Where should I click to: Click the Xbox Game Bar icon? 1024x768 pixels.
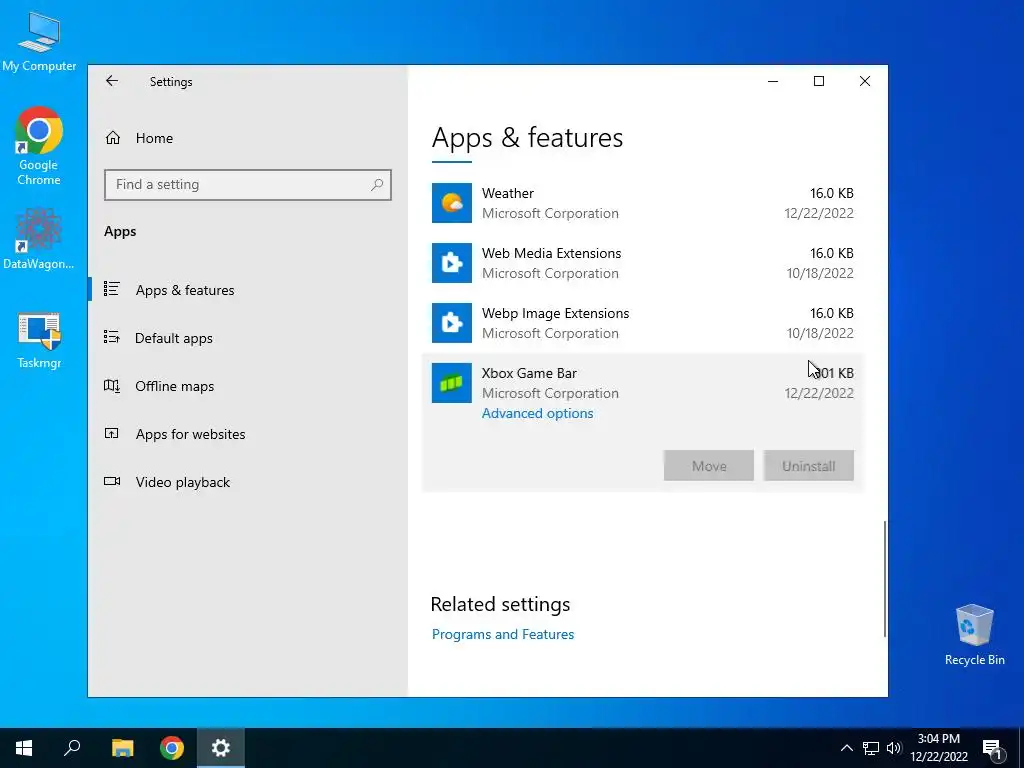click(x=452, y=383)
